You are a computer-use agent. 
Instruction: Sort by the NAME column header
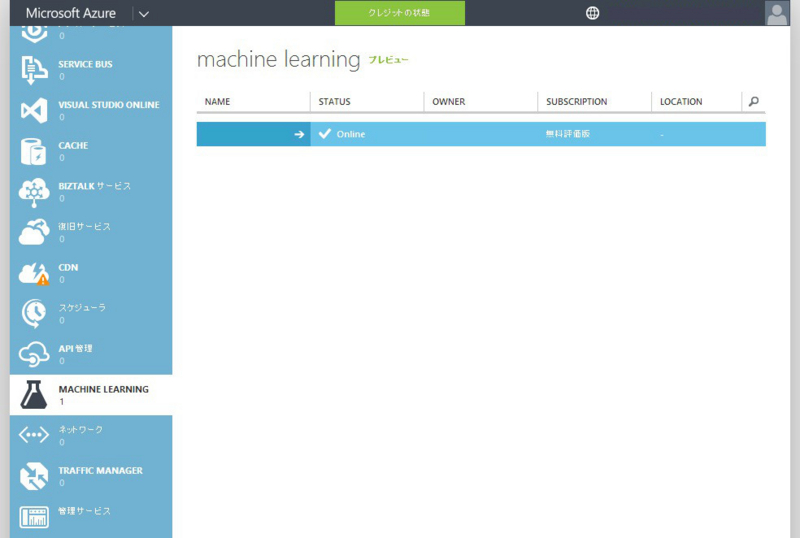[x=217, y=102]
